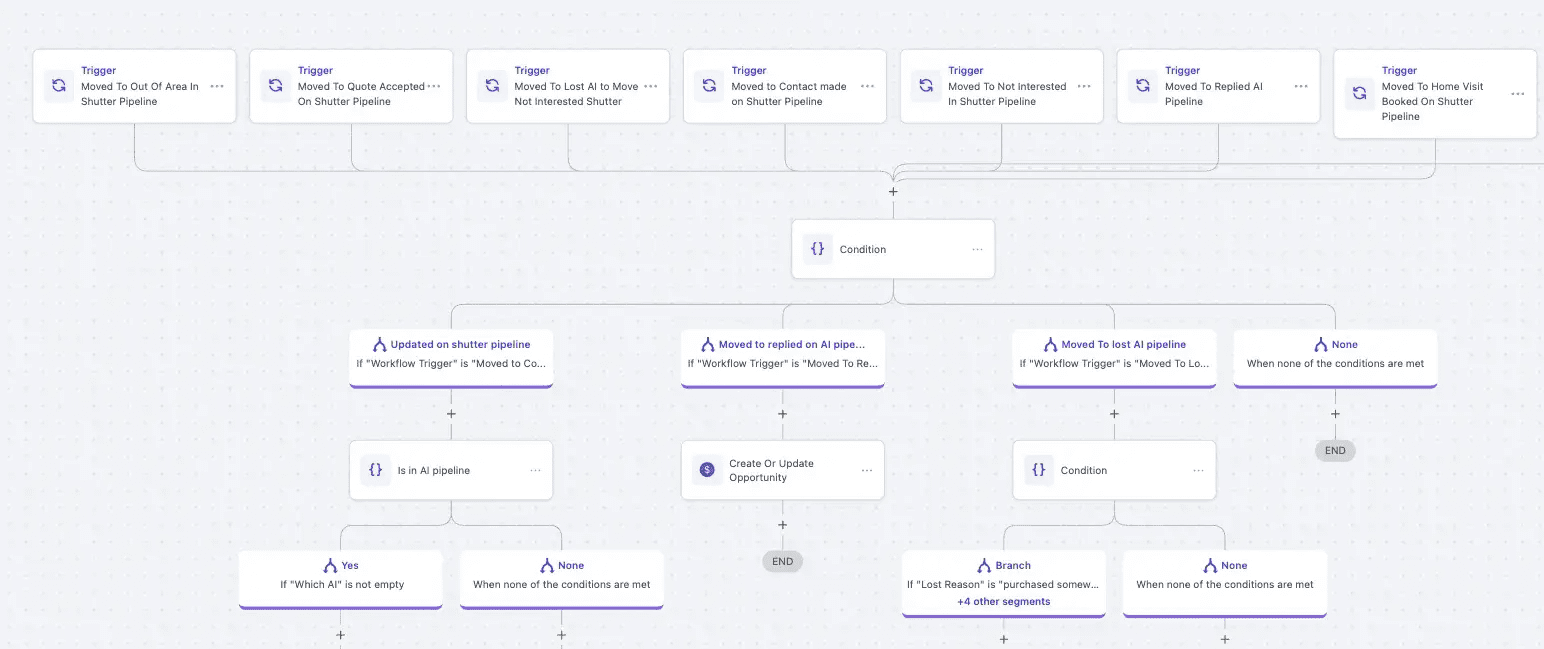
Task: Open the Moved to Contact made trigger card
Action: (784, 87)
